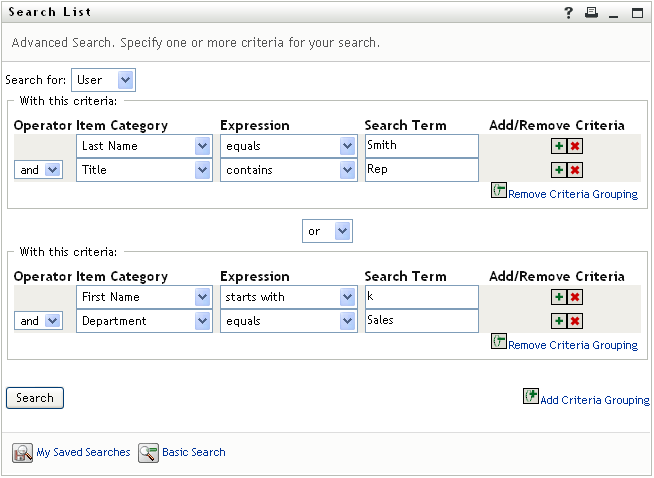654x478 pixels.
Task: Open the 'and' operator dropdown beside Title
Action: click(38, 170)
